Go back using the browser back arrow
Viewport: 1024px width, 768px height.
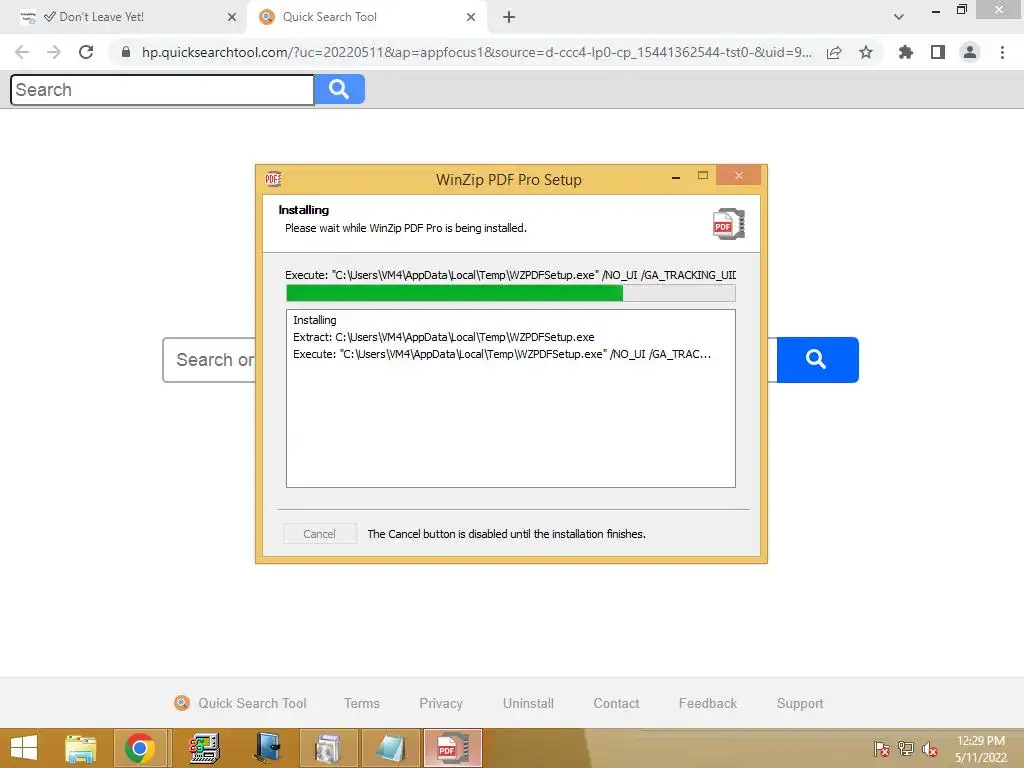22,52
